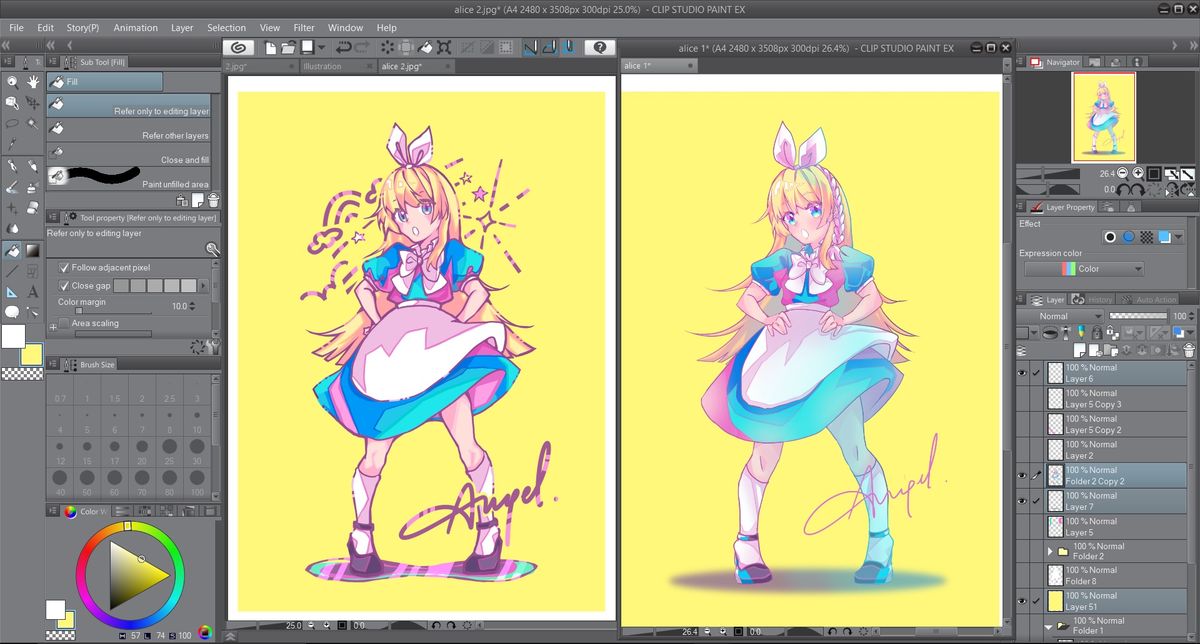1200x644 pixels.
Task: Select the Gradient tool
Action: pos(33,250)
